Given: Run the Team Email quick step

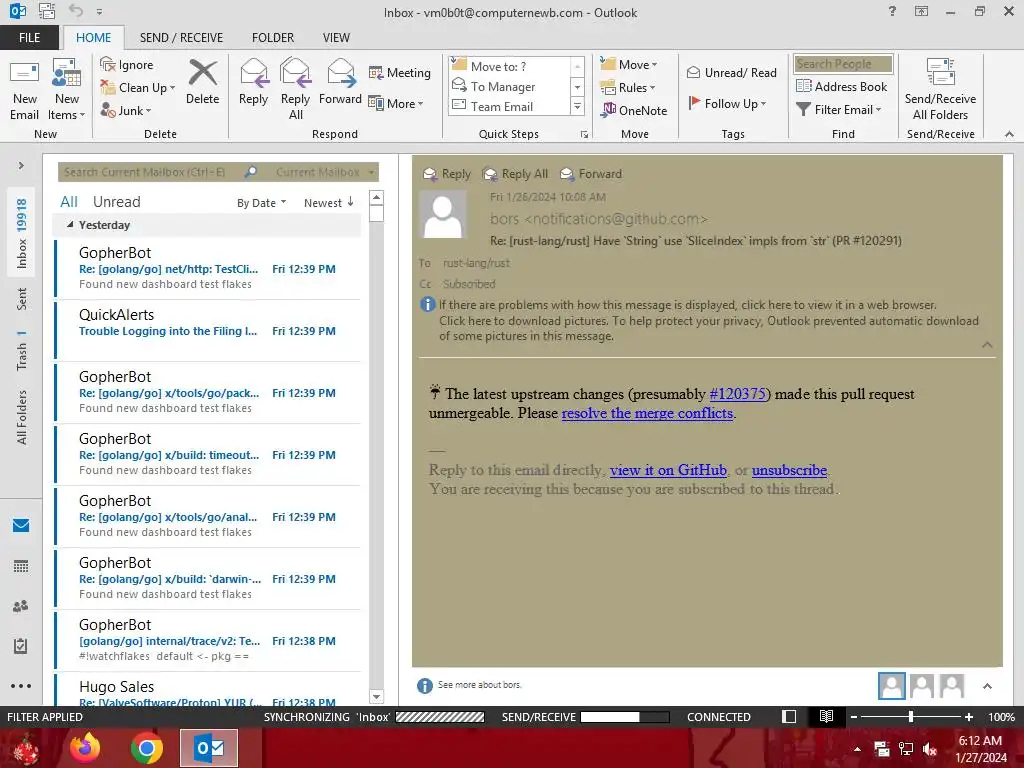Looking at the screenshot, I should point(510,106).
